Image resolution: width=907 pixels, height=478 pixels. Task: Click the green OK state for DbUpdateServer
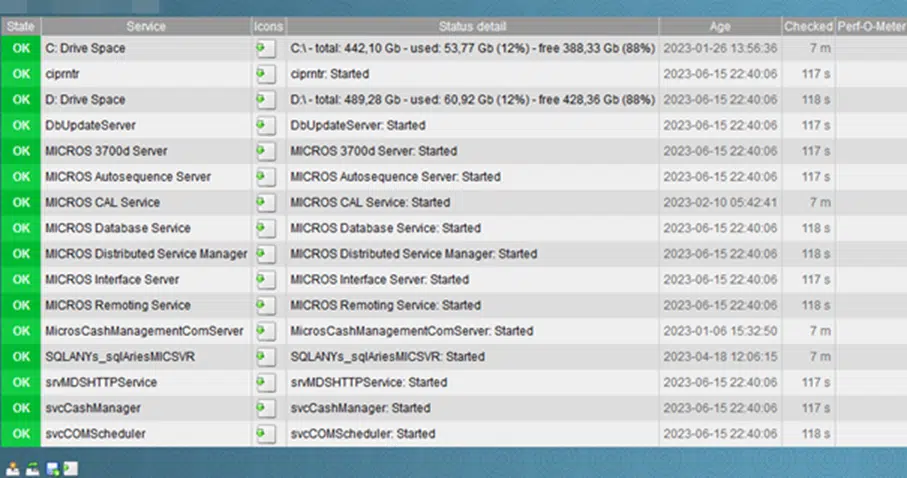click(21, 126)
